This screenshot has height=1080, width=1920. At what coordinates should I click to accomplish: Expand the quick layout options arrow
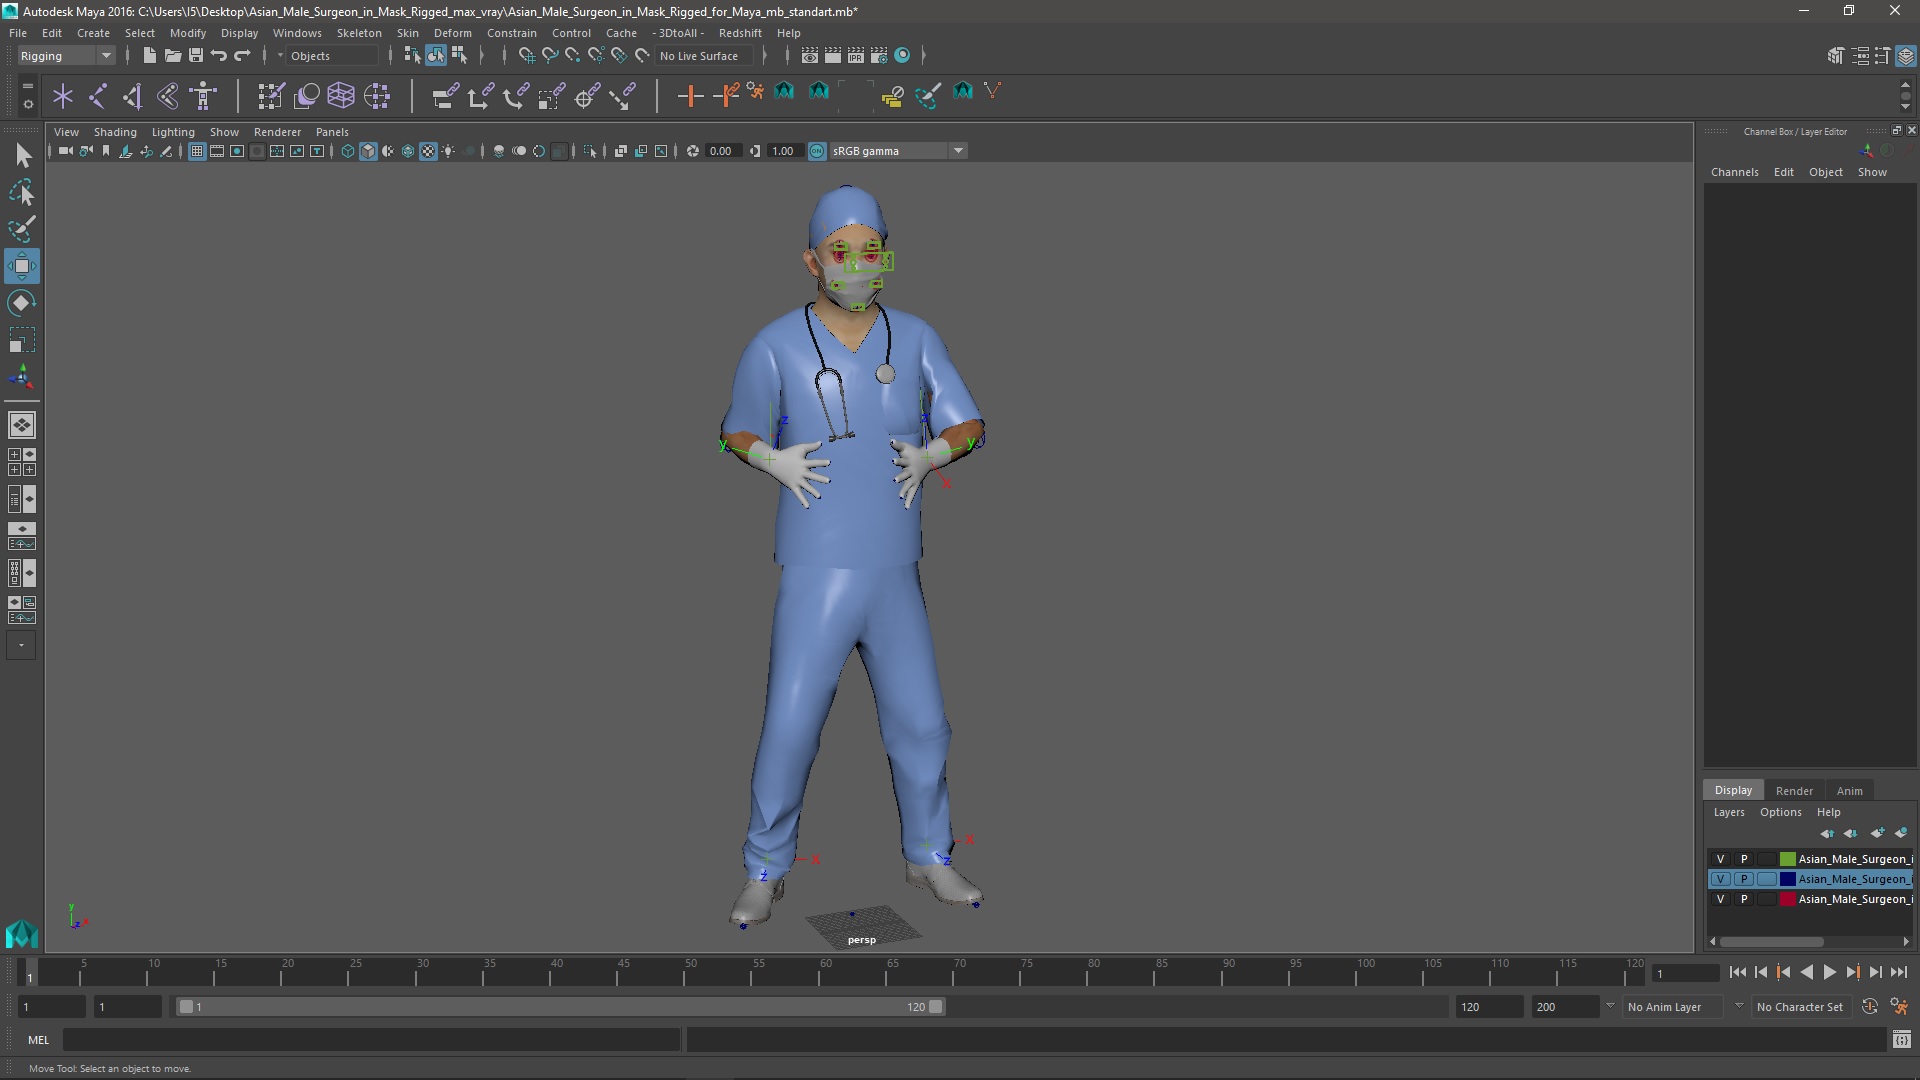[22, 646]
